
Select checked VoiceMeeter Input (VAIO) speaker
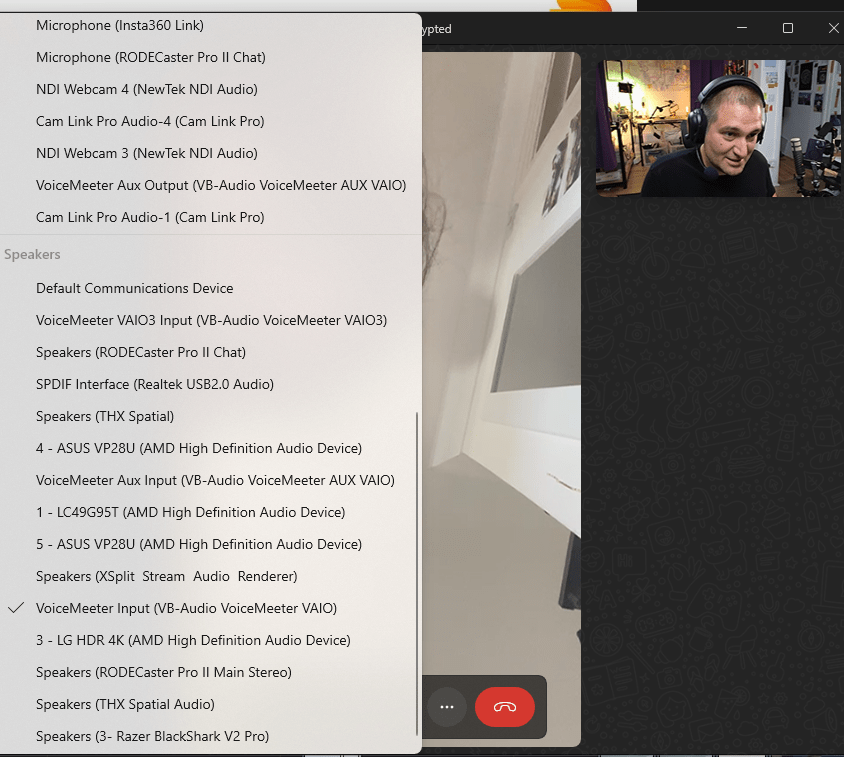210,608
